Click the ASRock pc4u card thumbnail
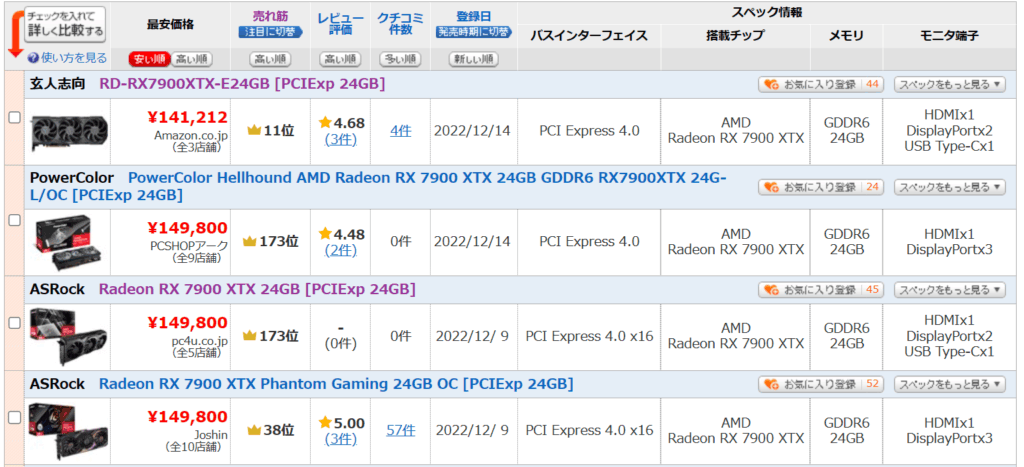 point(69,337)
